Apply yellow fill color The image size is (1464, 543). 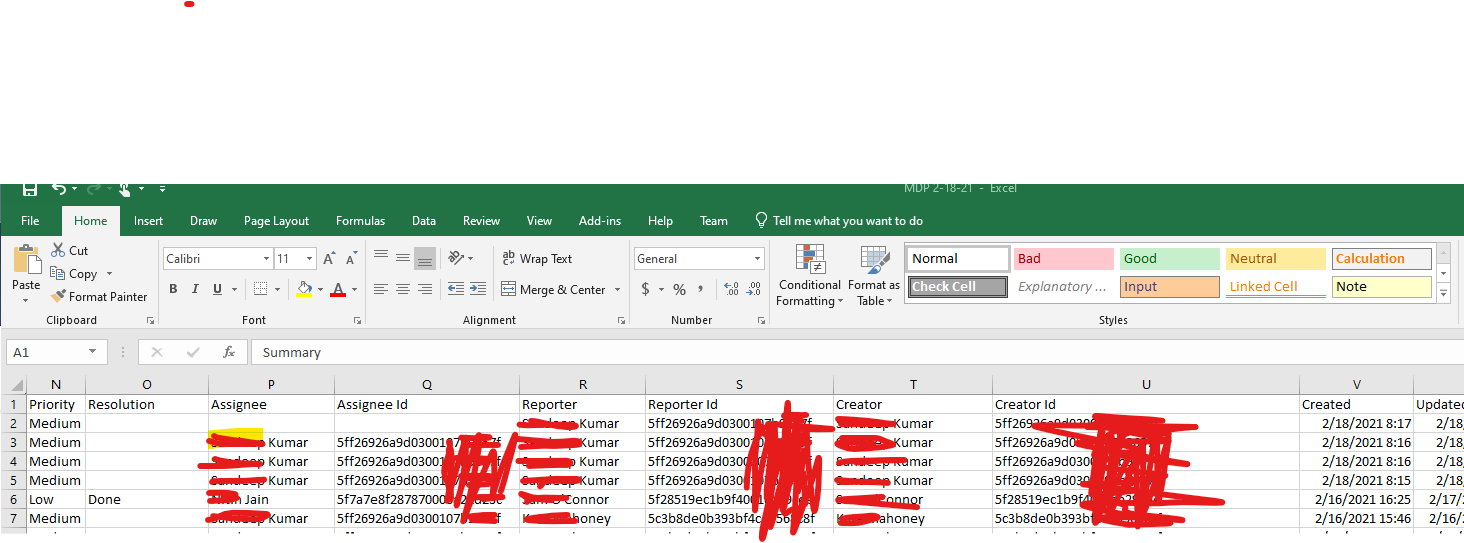click(304, 289)
